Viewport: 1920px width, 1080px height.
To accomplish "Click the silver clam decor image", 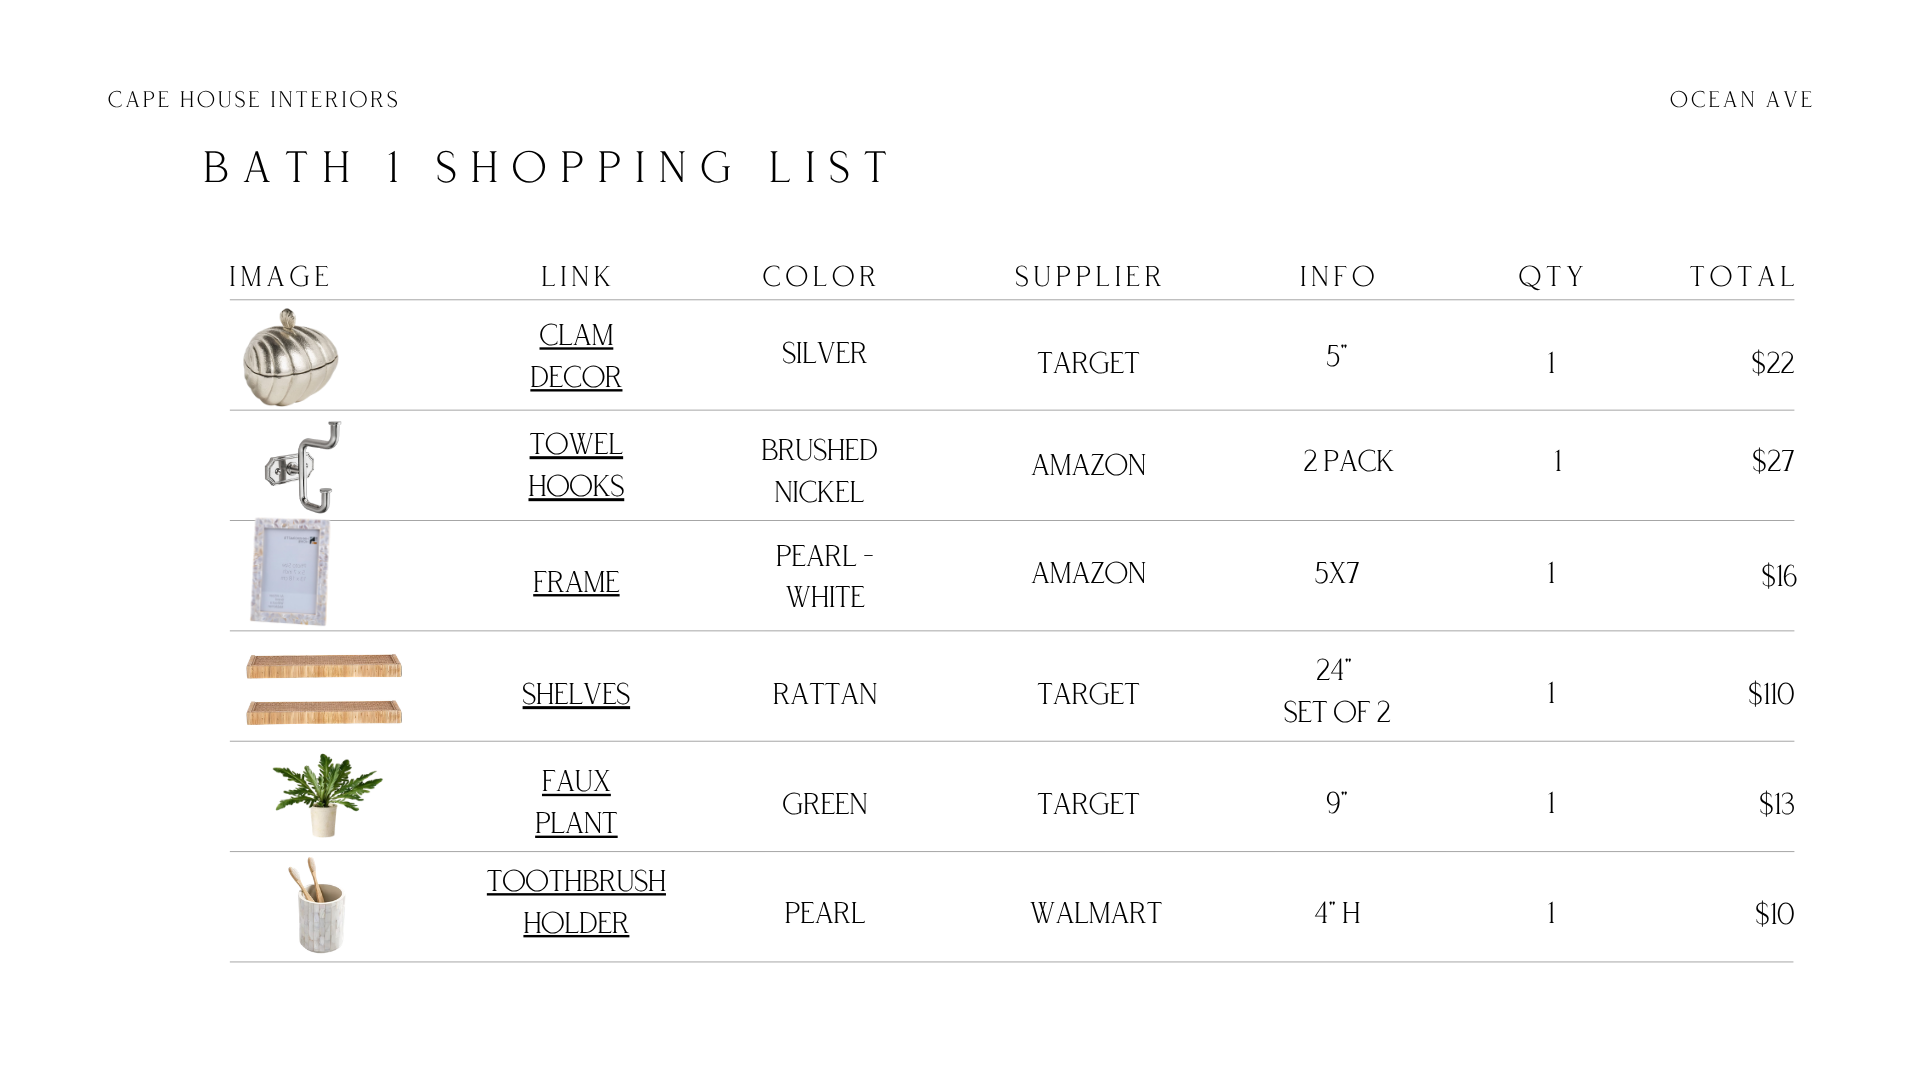I will (291, 357).
